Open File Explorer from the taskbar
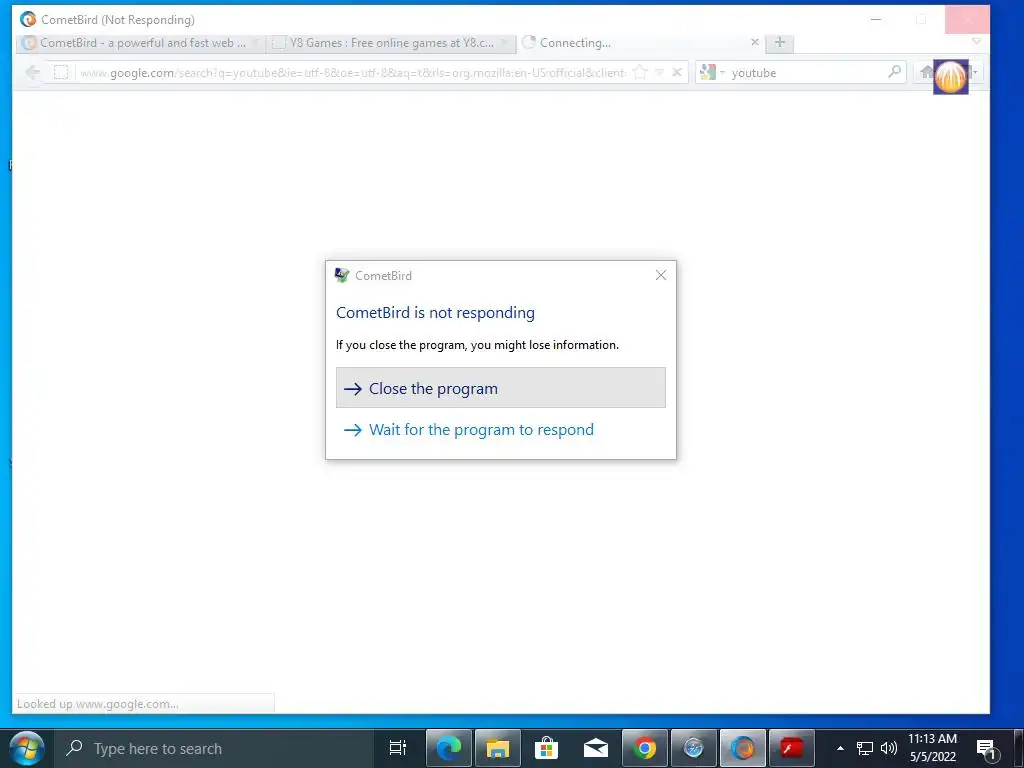 tap(498, 748)
